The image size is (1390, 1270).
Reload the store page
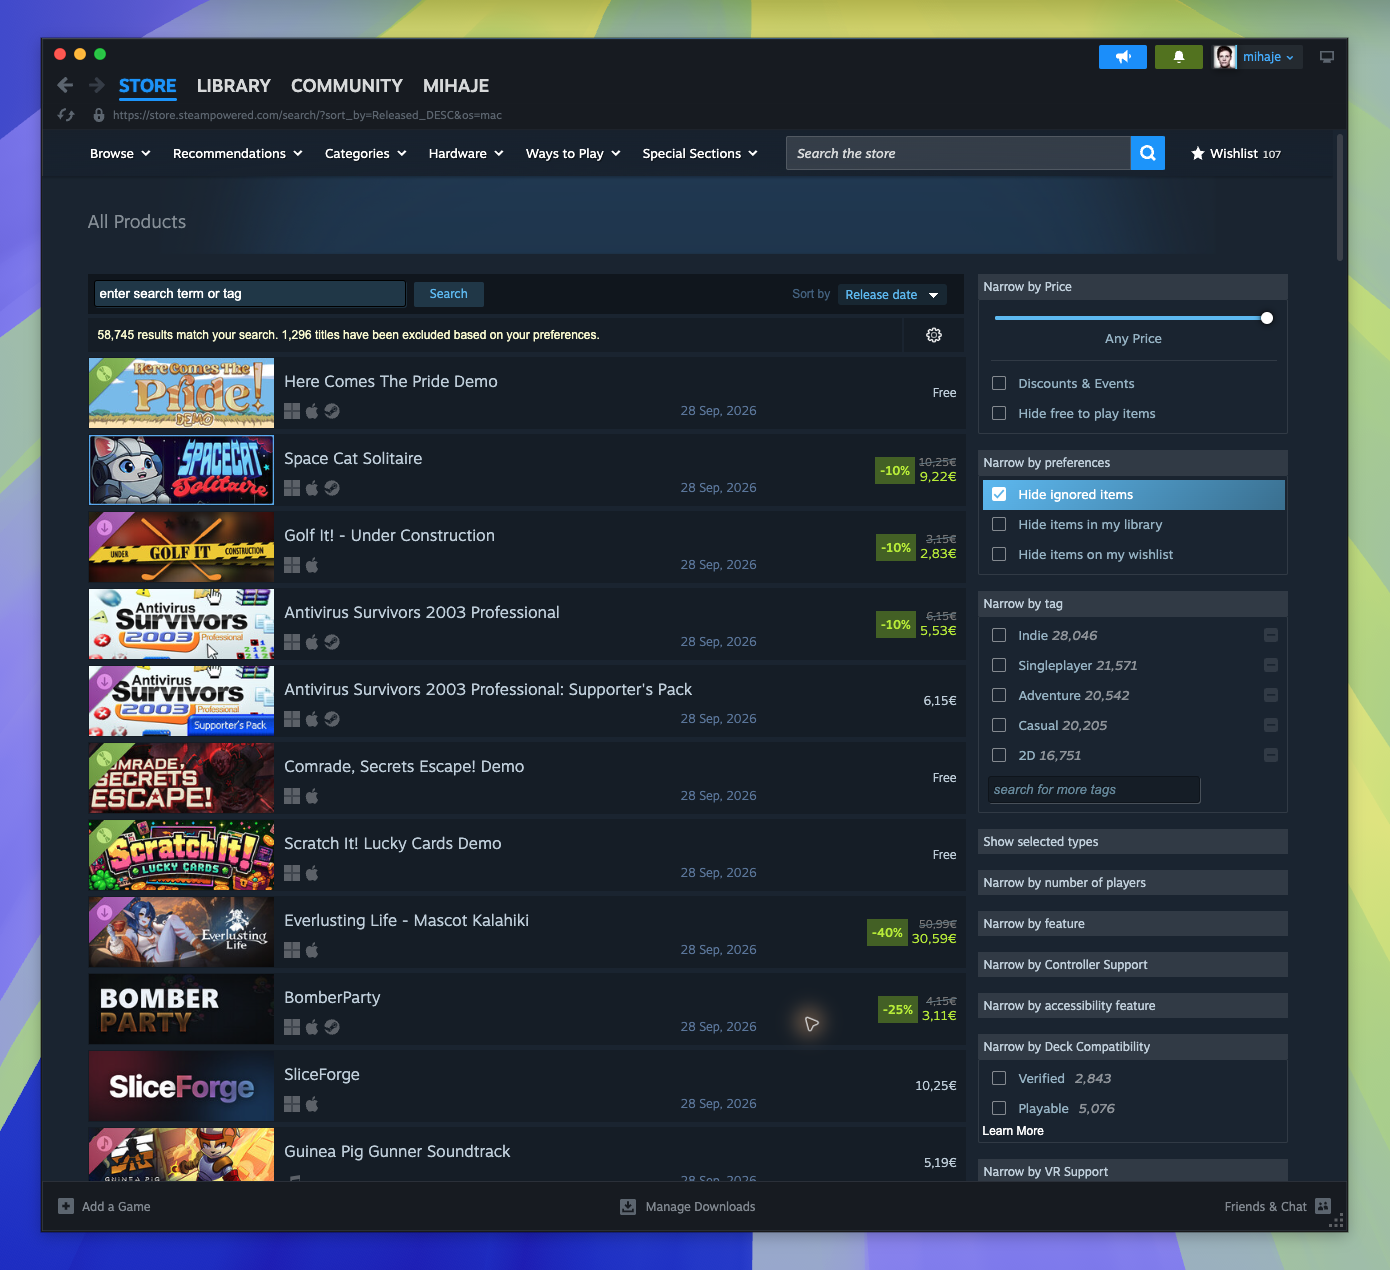(x=66, y=115)
